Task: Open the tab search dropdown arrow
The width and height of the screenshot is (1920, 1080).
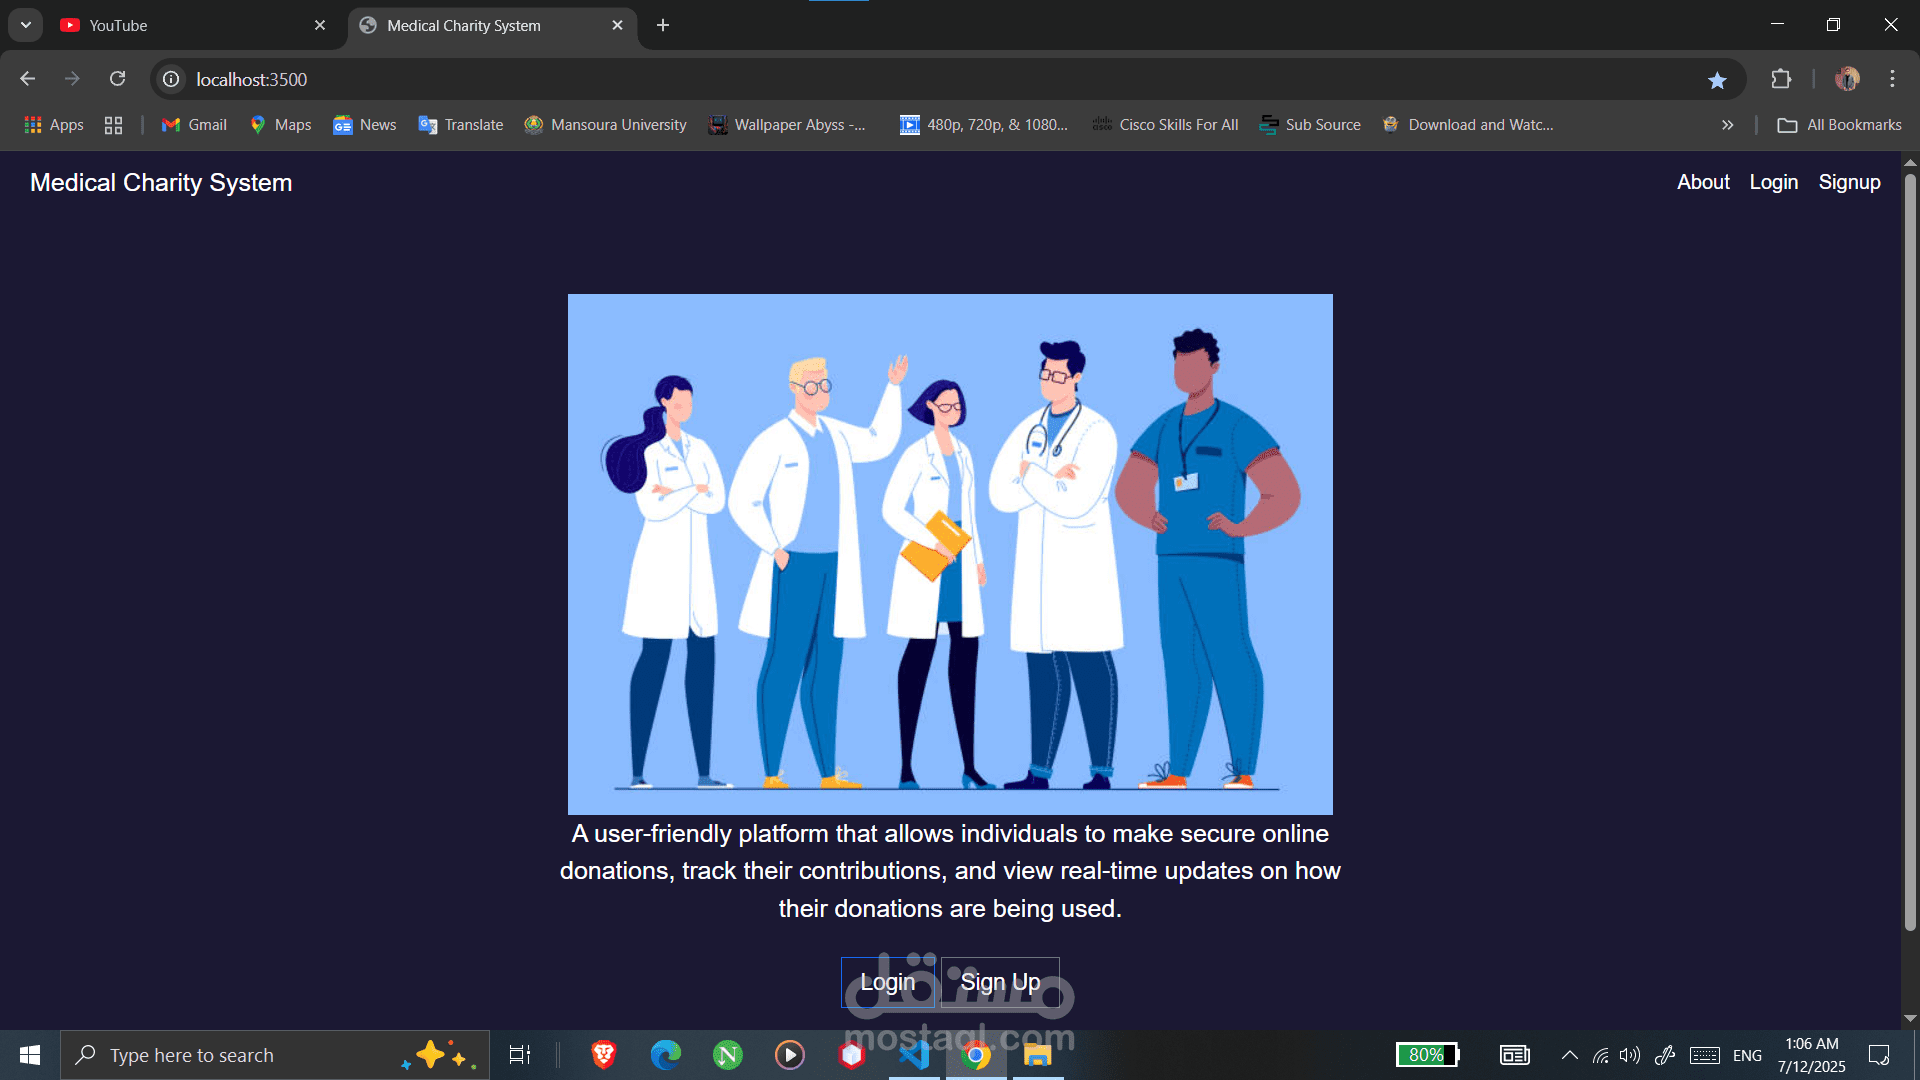Action: coord(26,25)
